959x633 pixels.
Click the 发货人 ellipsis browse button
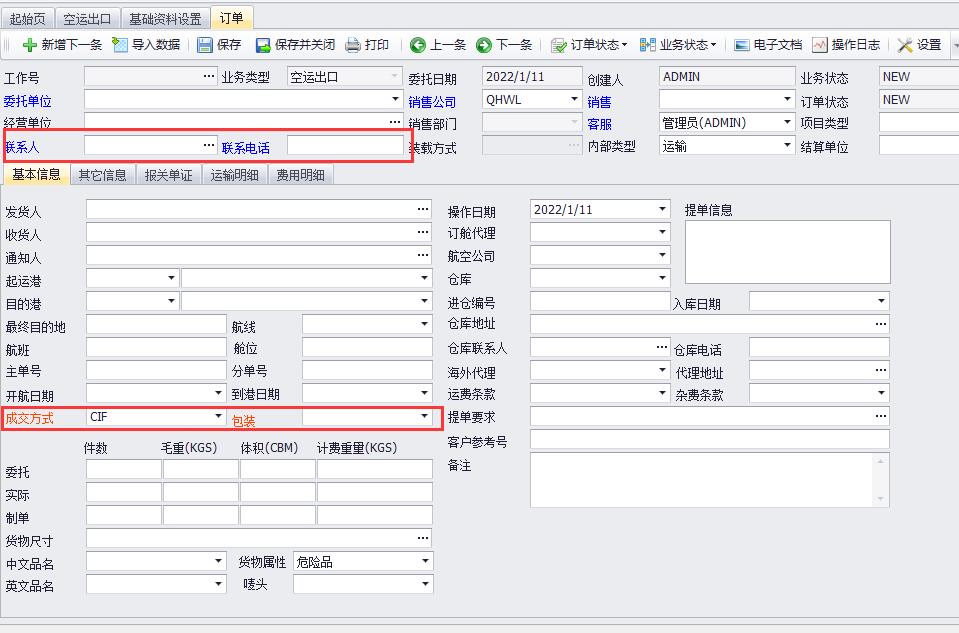coord(423,209)
